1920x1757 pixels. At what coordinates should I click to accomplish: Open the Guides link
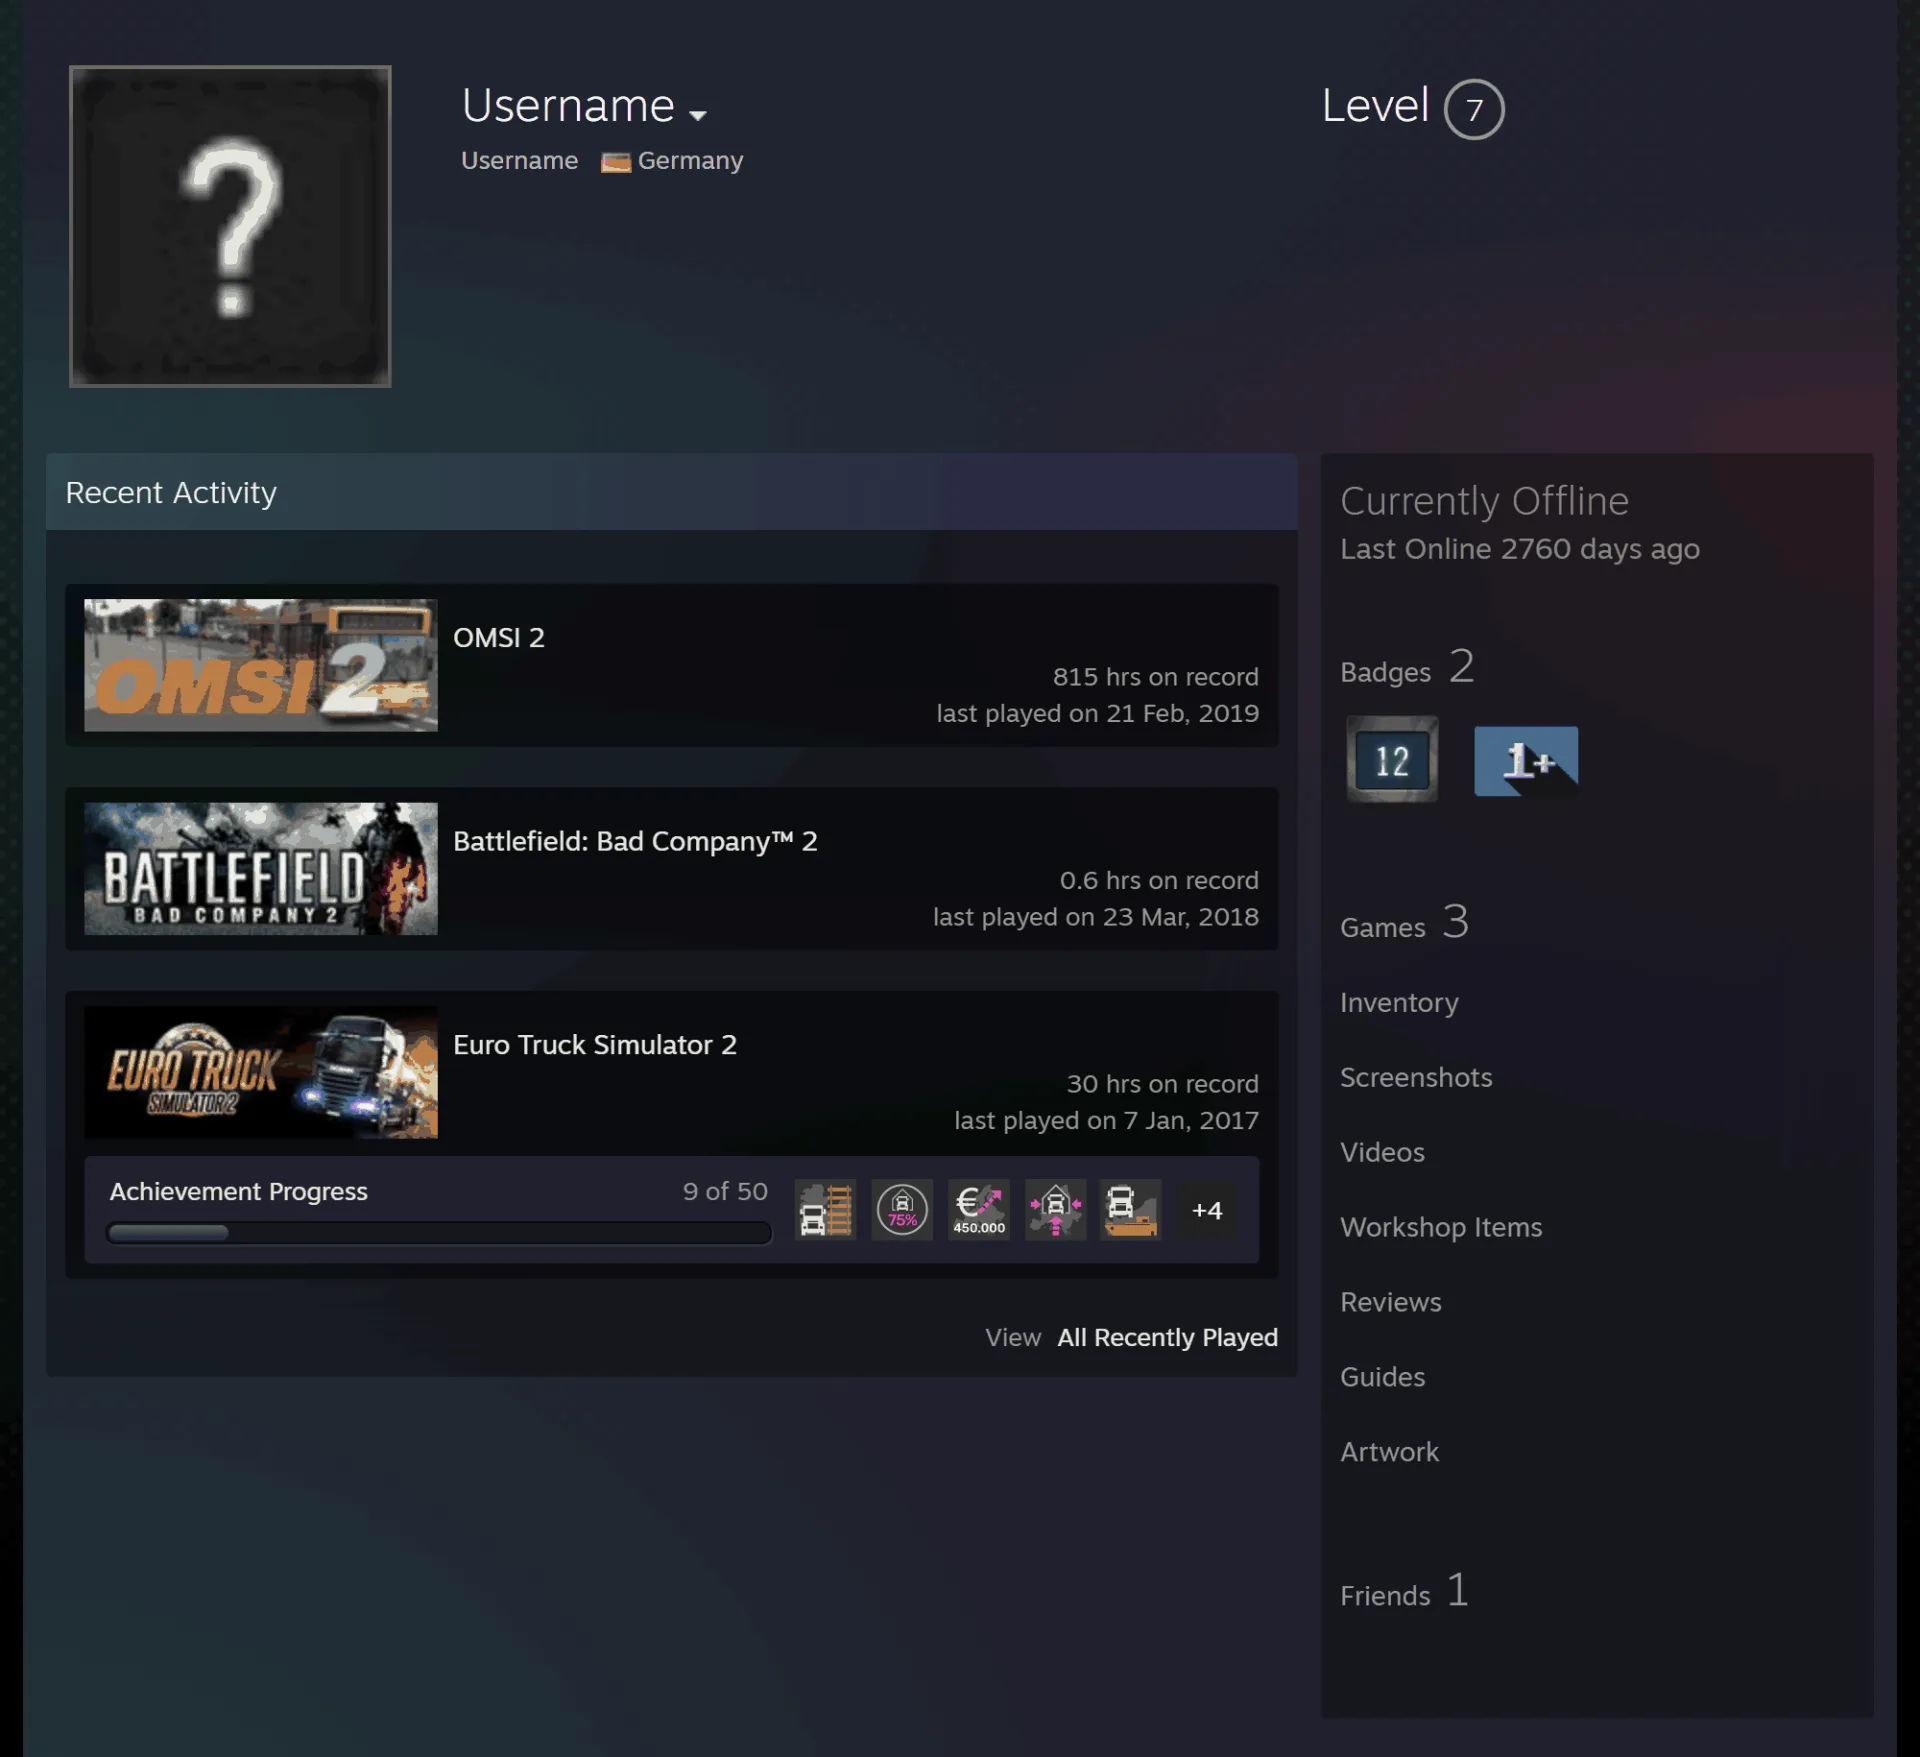(x=1382, y=1377)
